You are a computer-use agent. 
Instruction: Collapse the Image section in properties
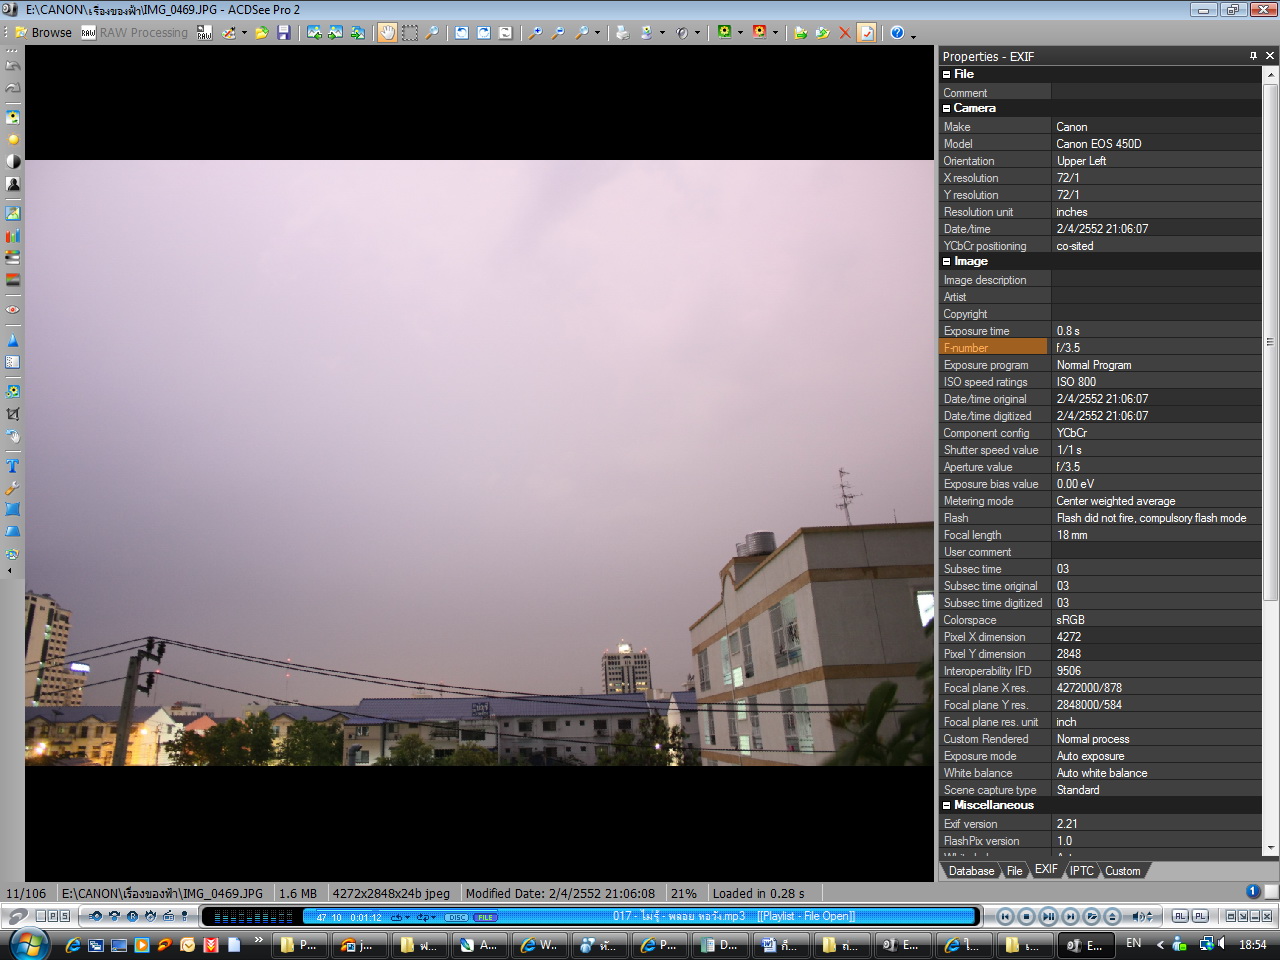coord(947,262)
